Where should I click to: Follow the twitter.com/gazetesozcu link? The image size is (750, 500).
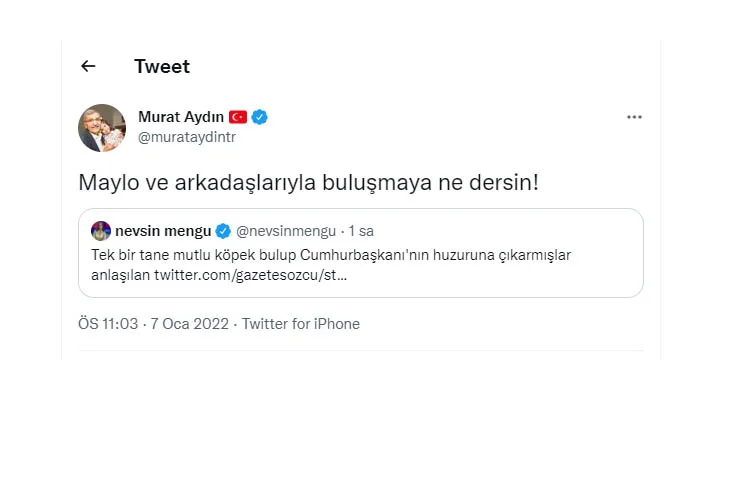(x=250, y=274)
